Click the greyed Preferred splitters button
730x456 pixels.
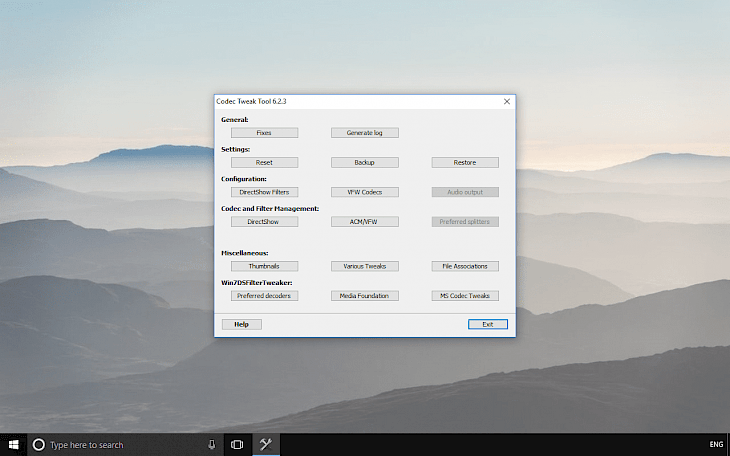[465, 222]
